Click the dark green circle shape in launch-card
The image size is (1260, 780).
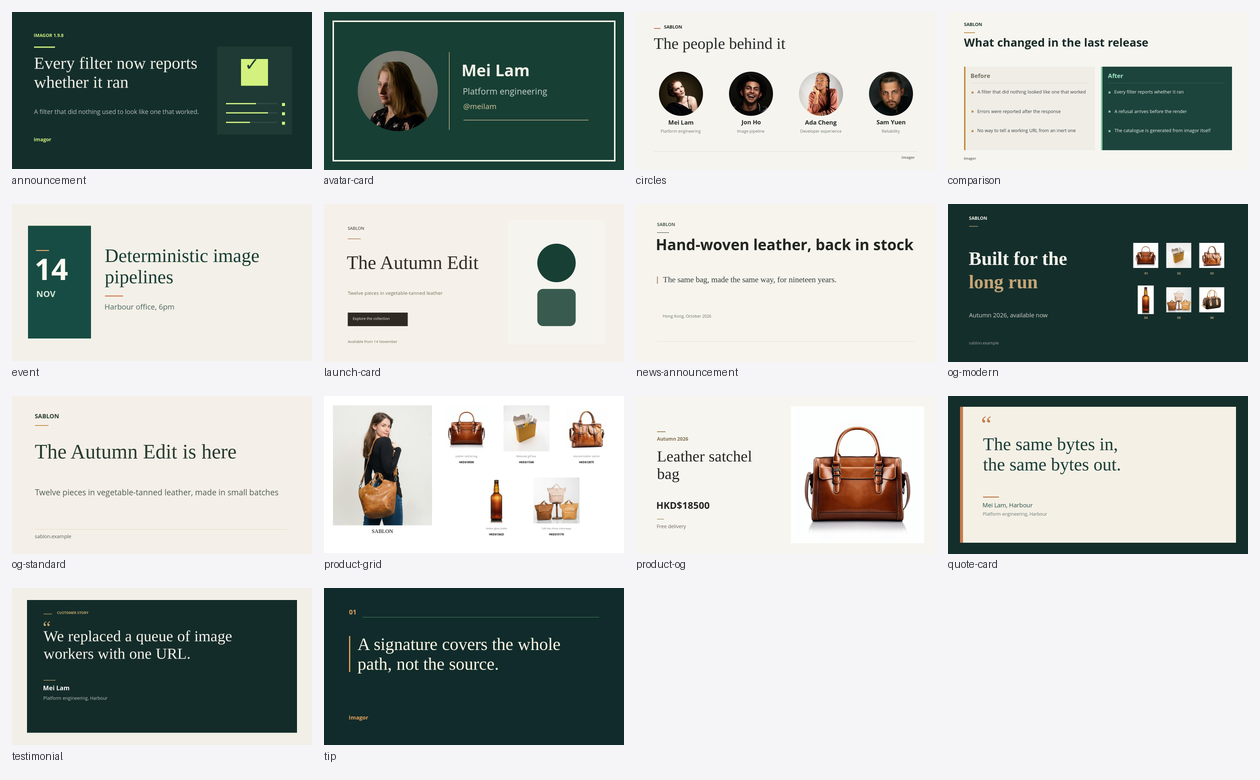point(556,263)
